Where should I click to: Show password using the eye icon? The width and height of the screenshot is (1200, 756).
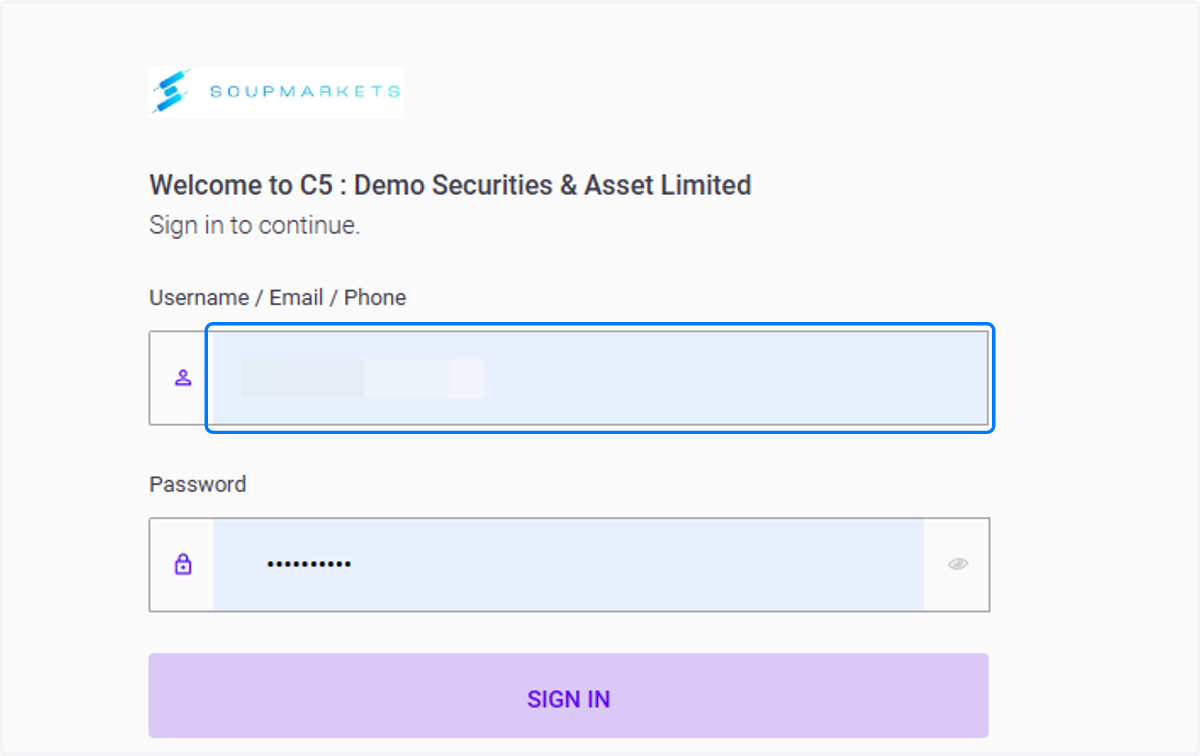click(958, 564)
